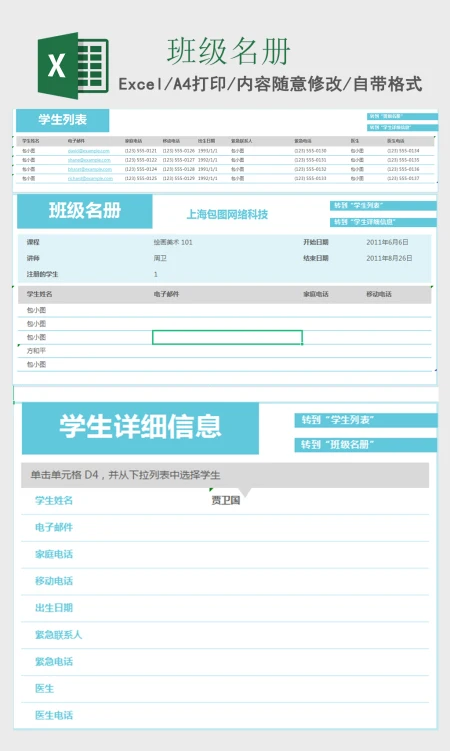Click 转到 "学生详细信息" in the 班级名册 sheet
Viewport: 450px width, 751px height.
click(383, 222)
